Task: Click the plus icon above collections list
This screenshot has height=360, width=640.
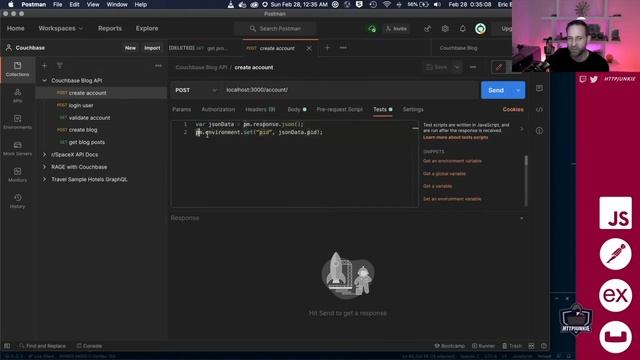Action: (44, 66)
